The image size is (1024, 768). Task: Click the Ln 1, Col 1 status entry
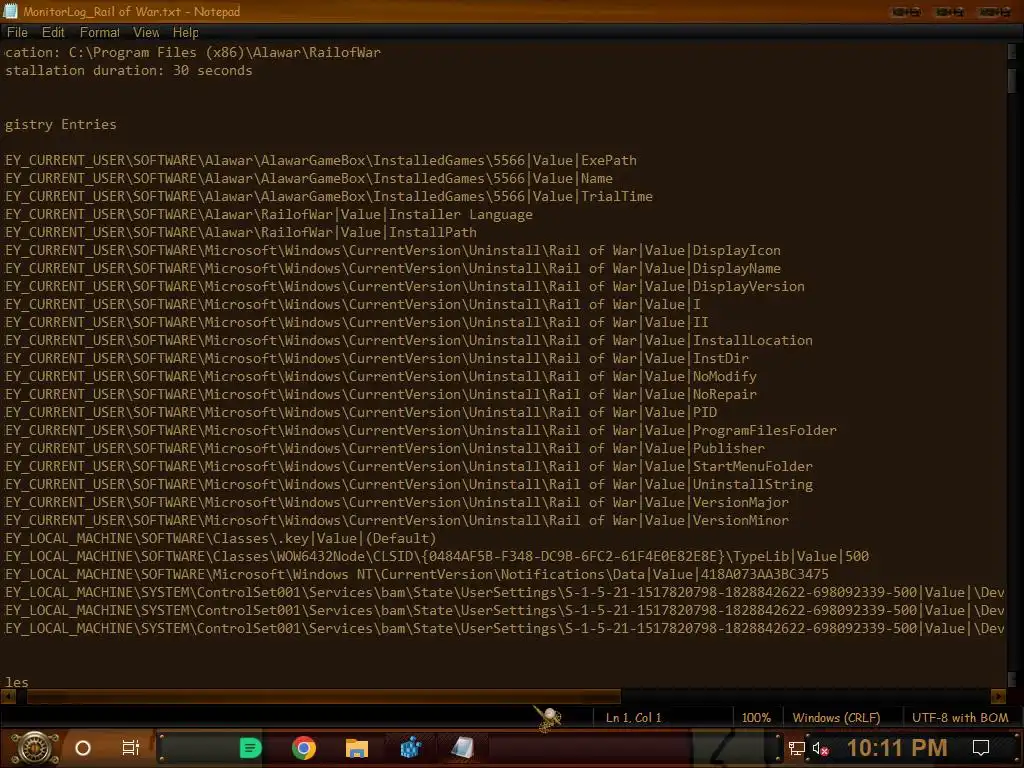pos(633,718)
